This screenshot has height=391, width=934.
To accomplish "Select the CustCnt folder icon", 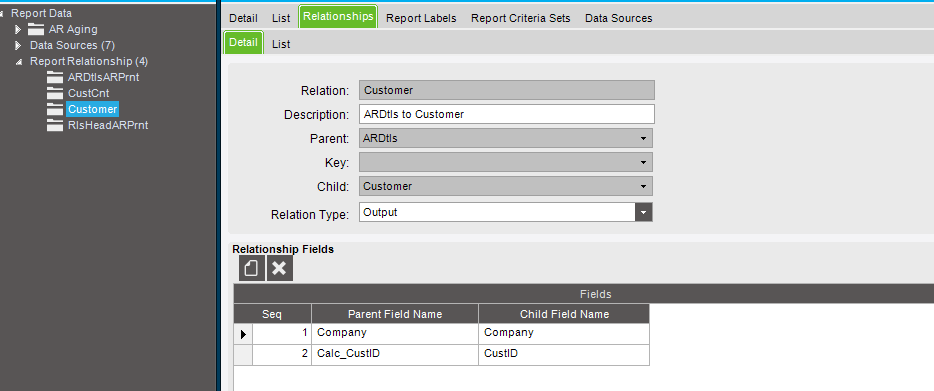I will click(55, 93).
